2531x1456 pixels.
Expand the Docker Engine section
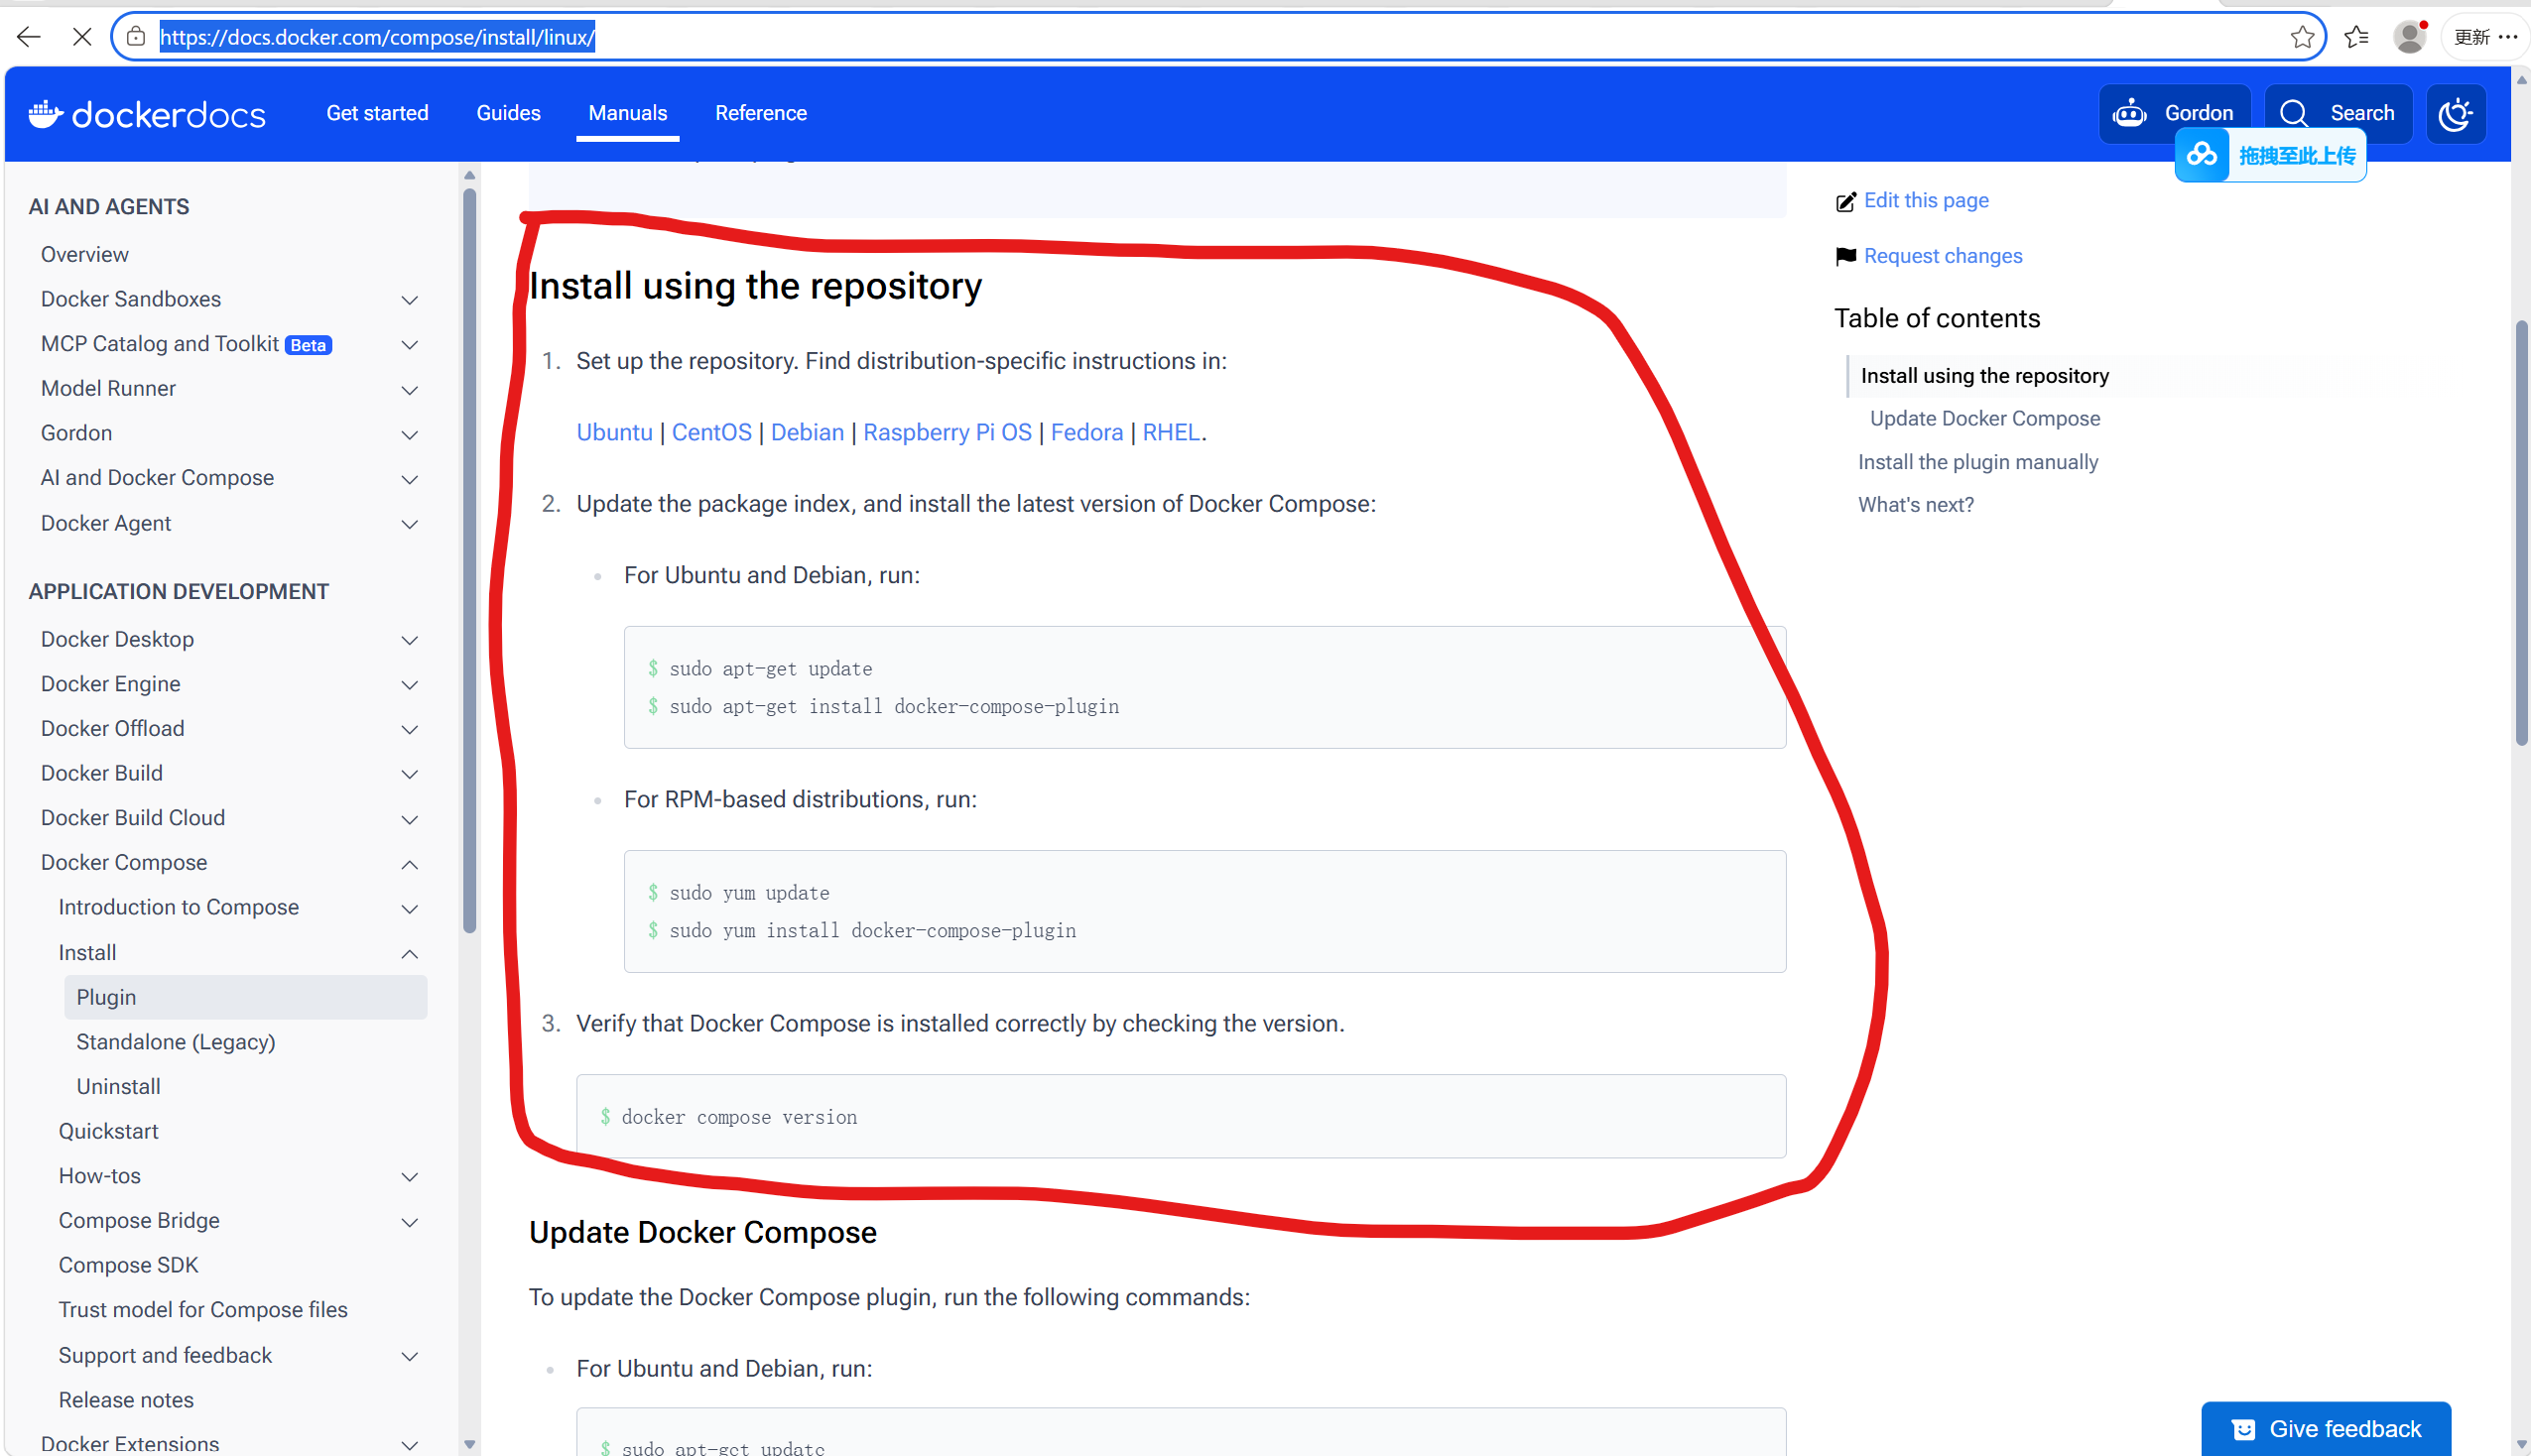(409, 686)
